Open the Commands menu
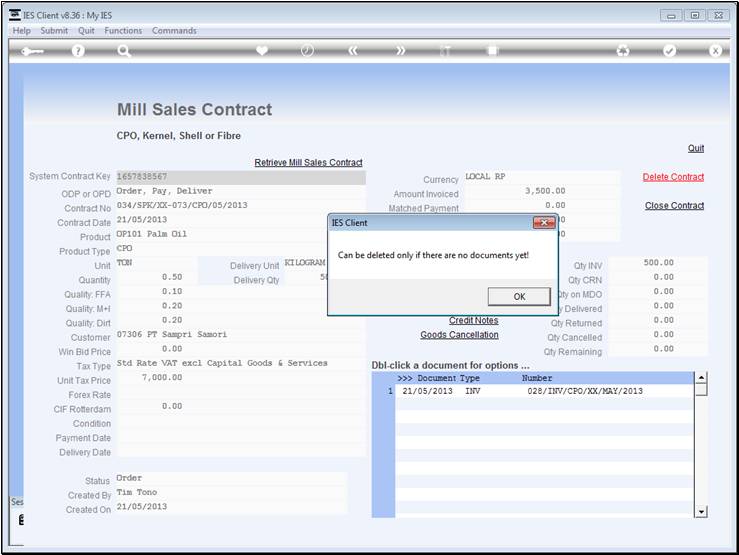Viewport: 739px width, 555px height. (174, 31)
